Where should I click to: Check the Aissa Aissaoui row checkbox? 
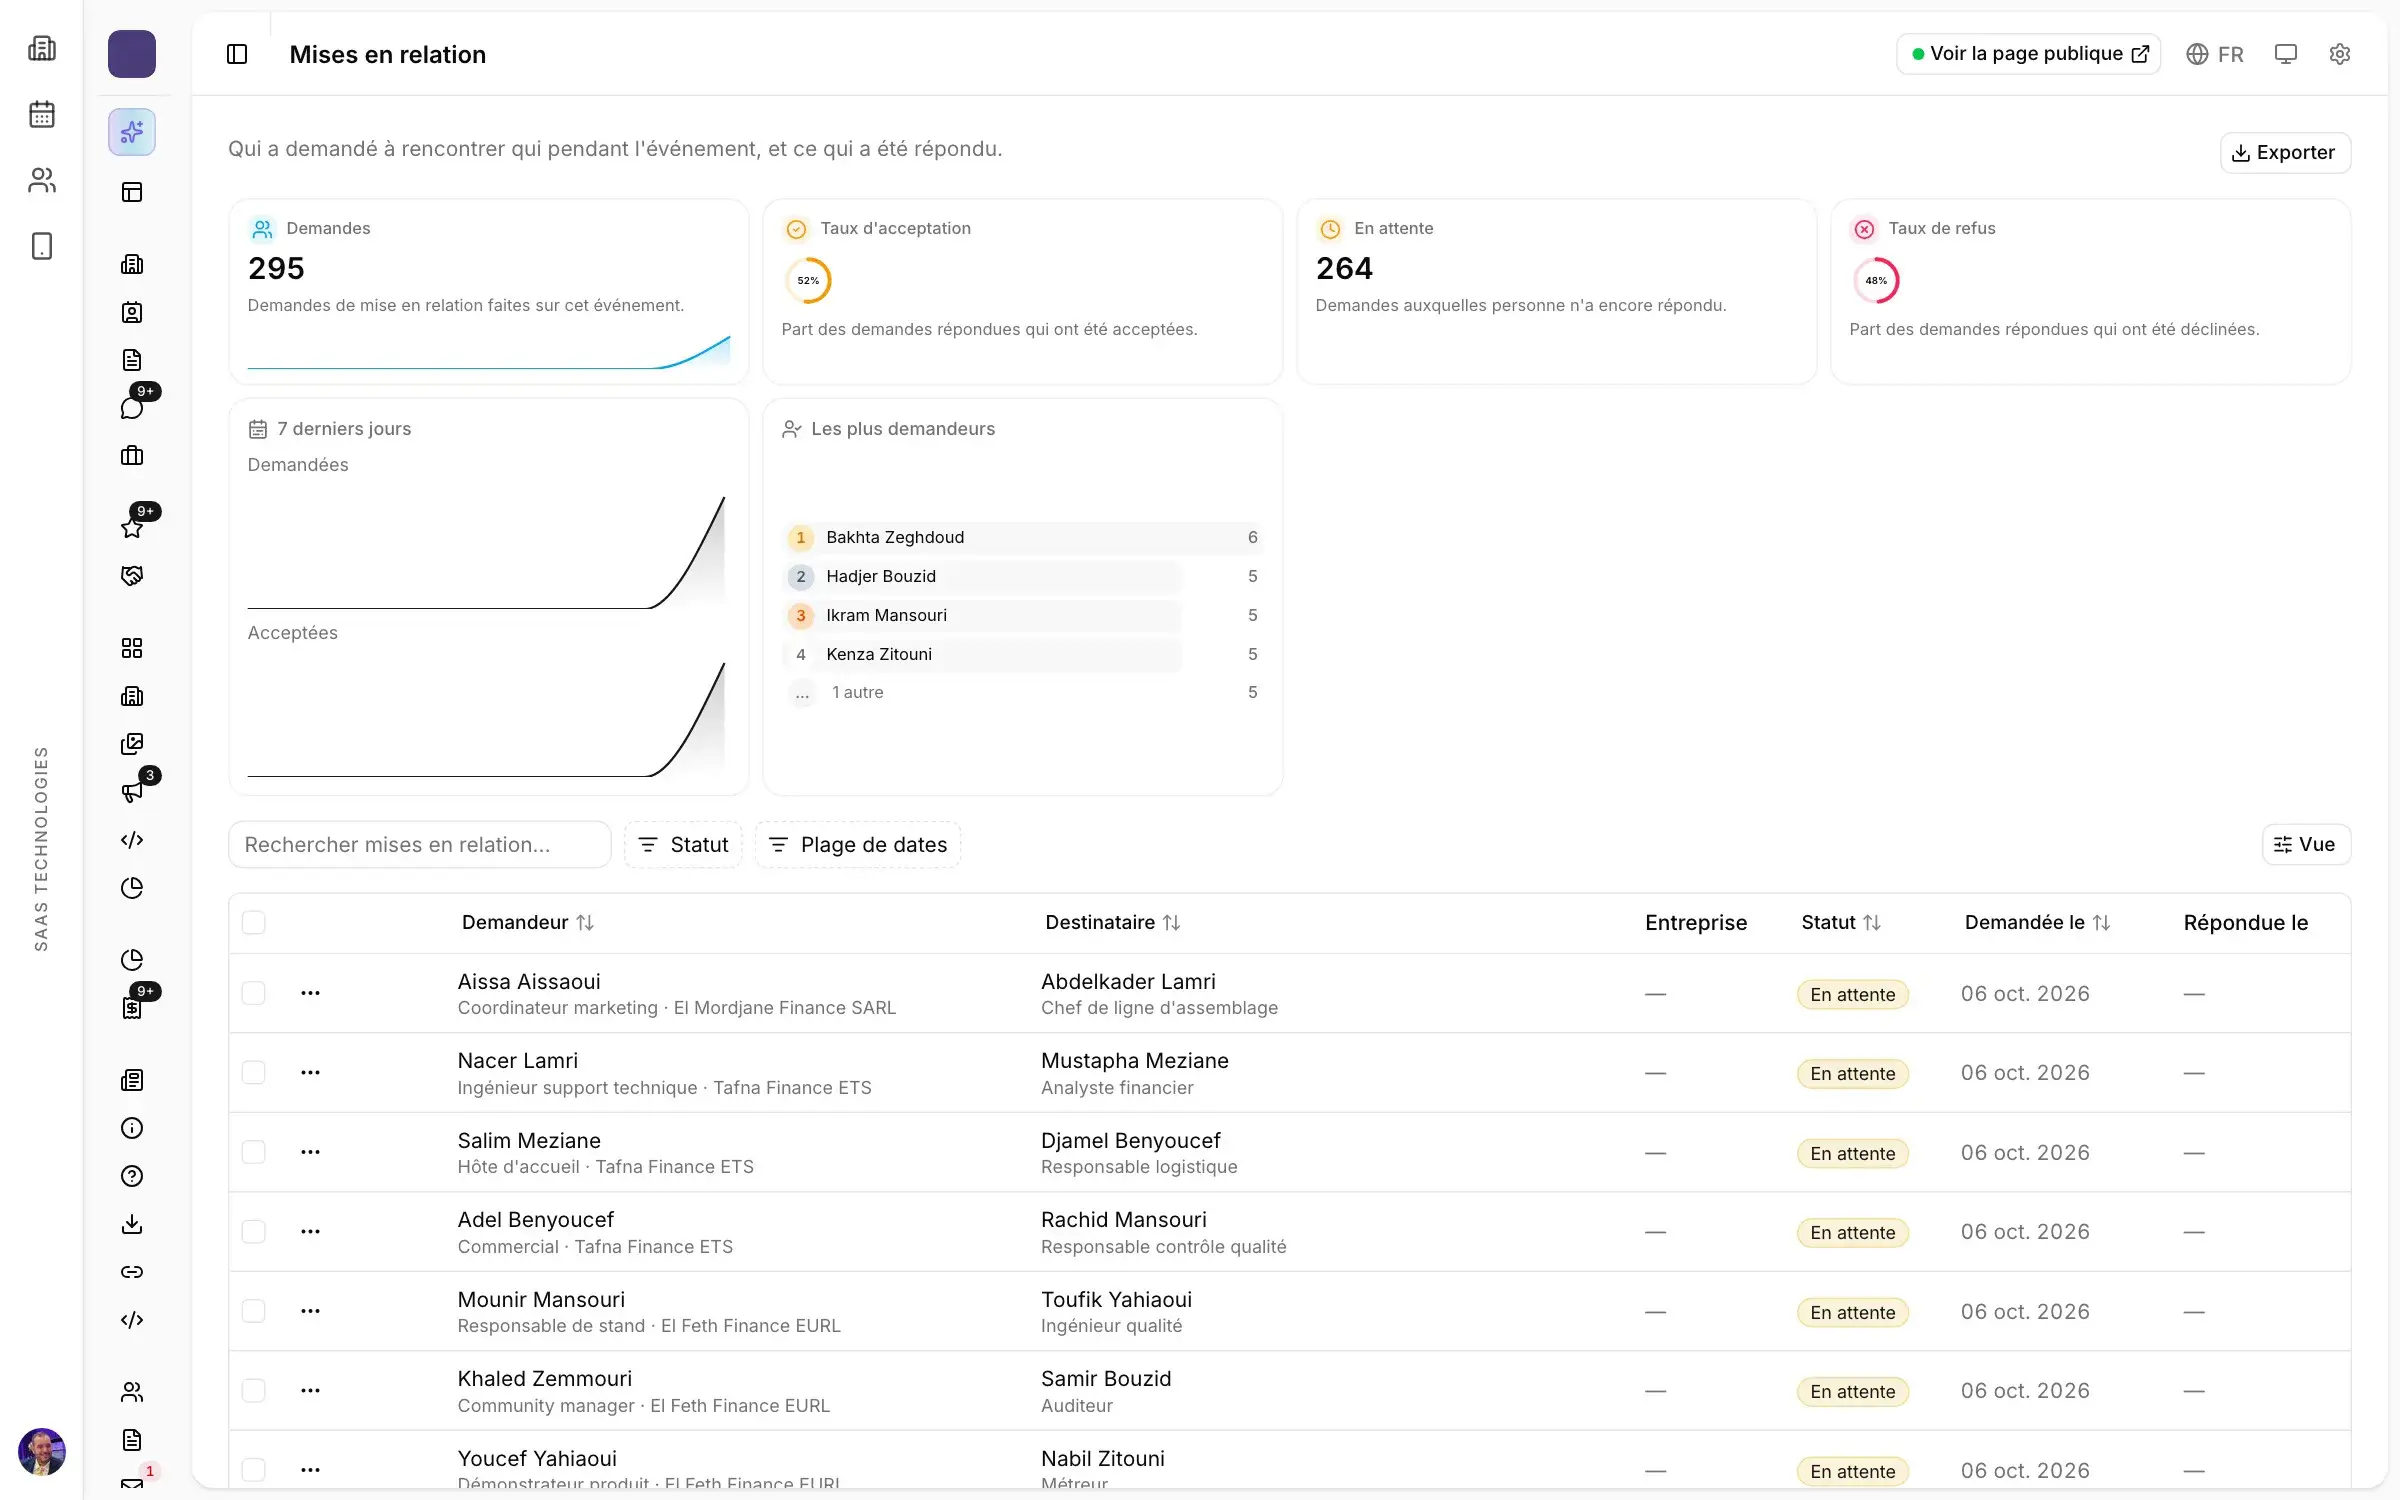pyautogui.click(x=254, y=993)
